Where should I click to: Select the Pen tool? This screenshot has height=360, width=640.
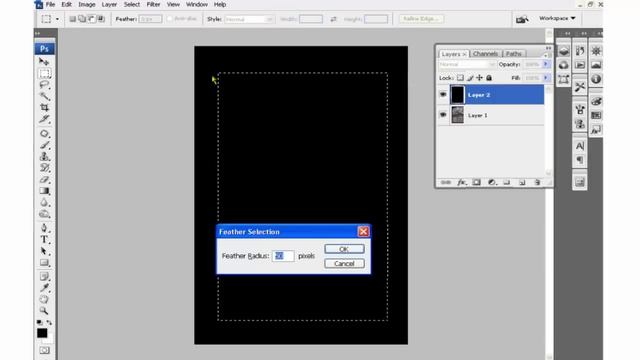pos(44,228)
